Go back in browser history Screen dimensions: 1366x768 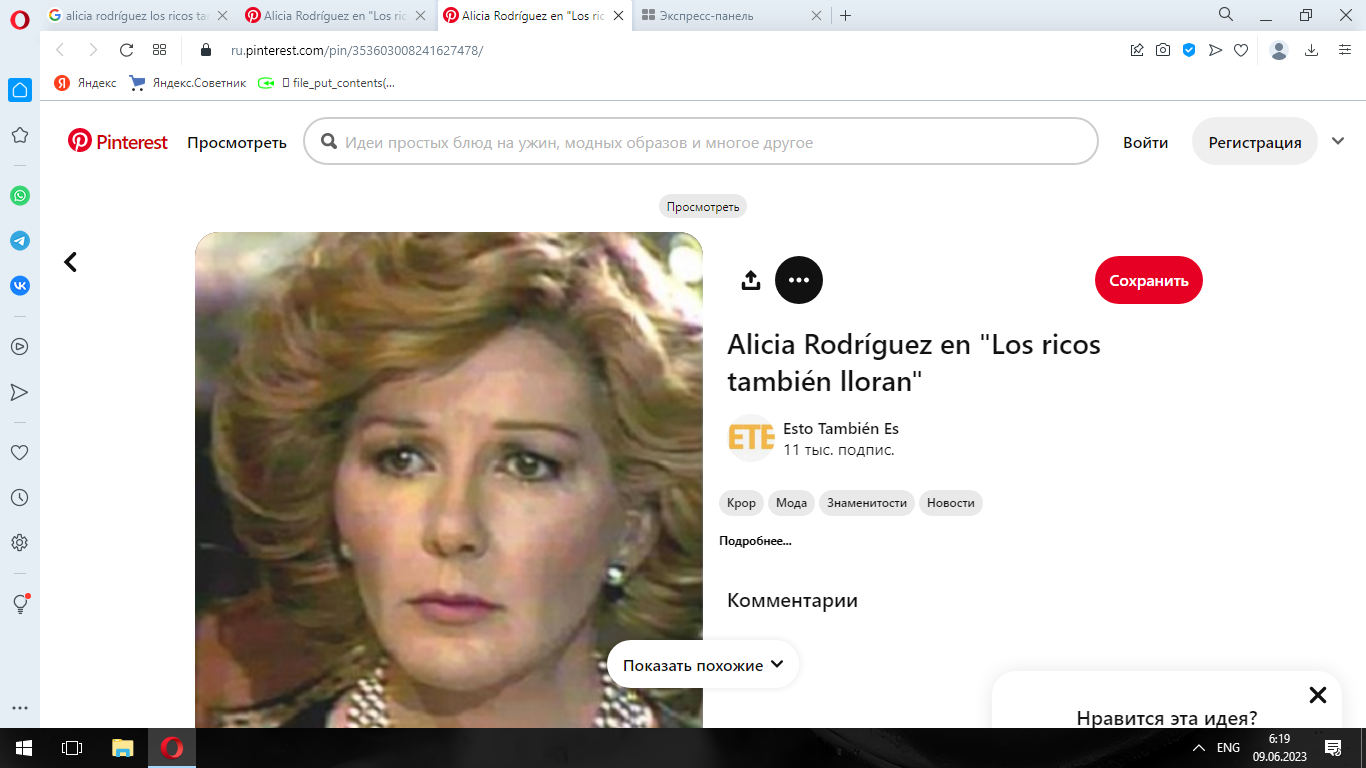click(x=60, y=50)
